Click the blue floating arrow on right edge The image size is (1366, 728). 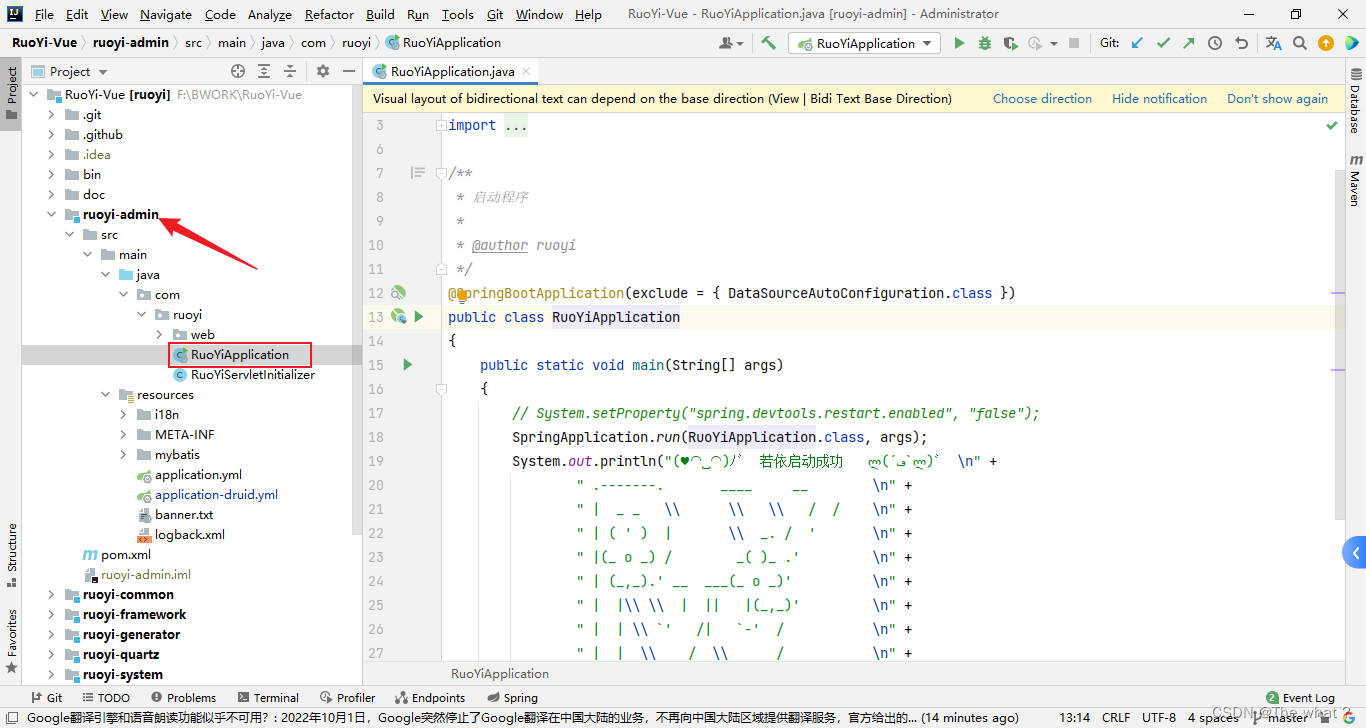coord(1355,552)
